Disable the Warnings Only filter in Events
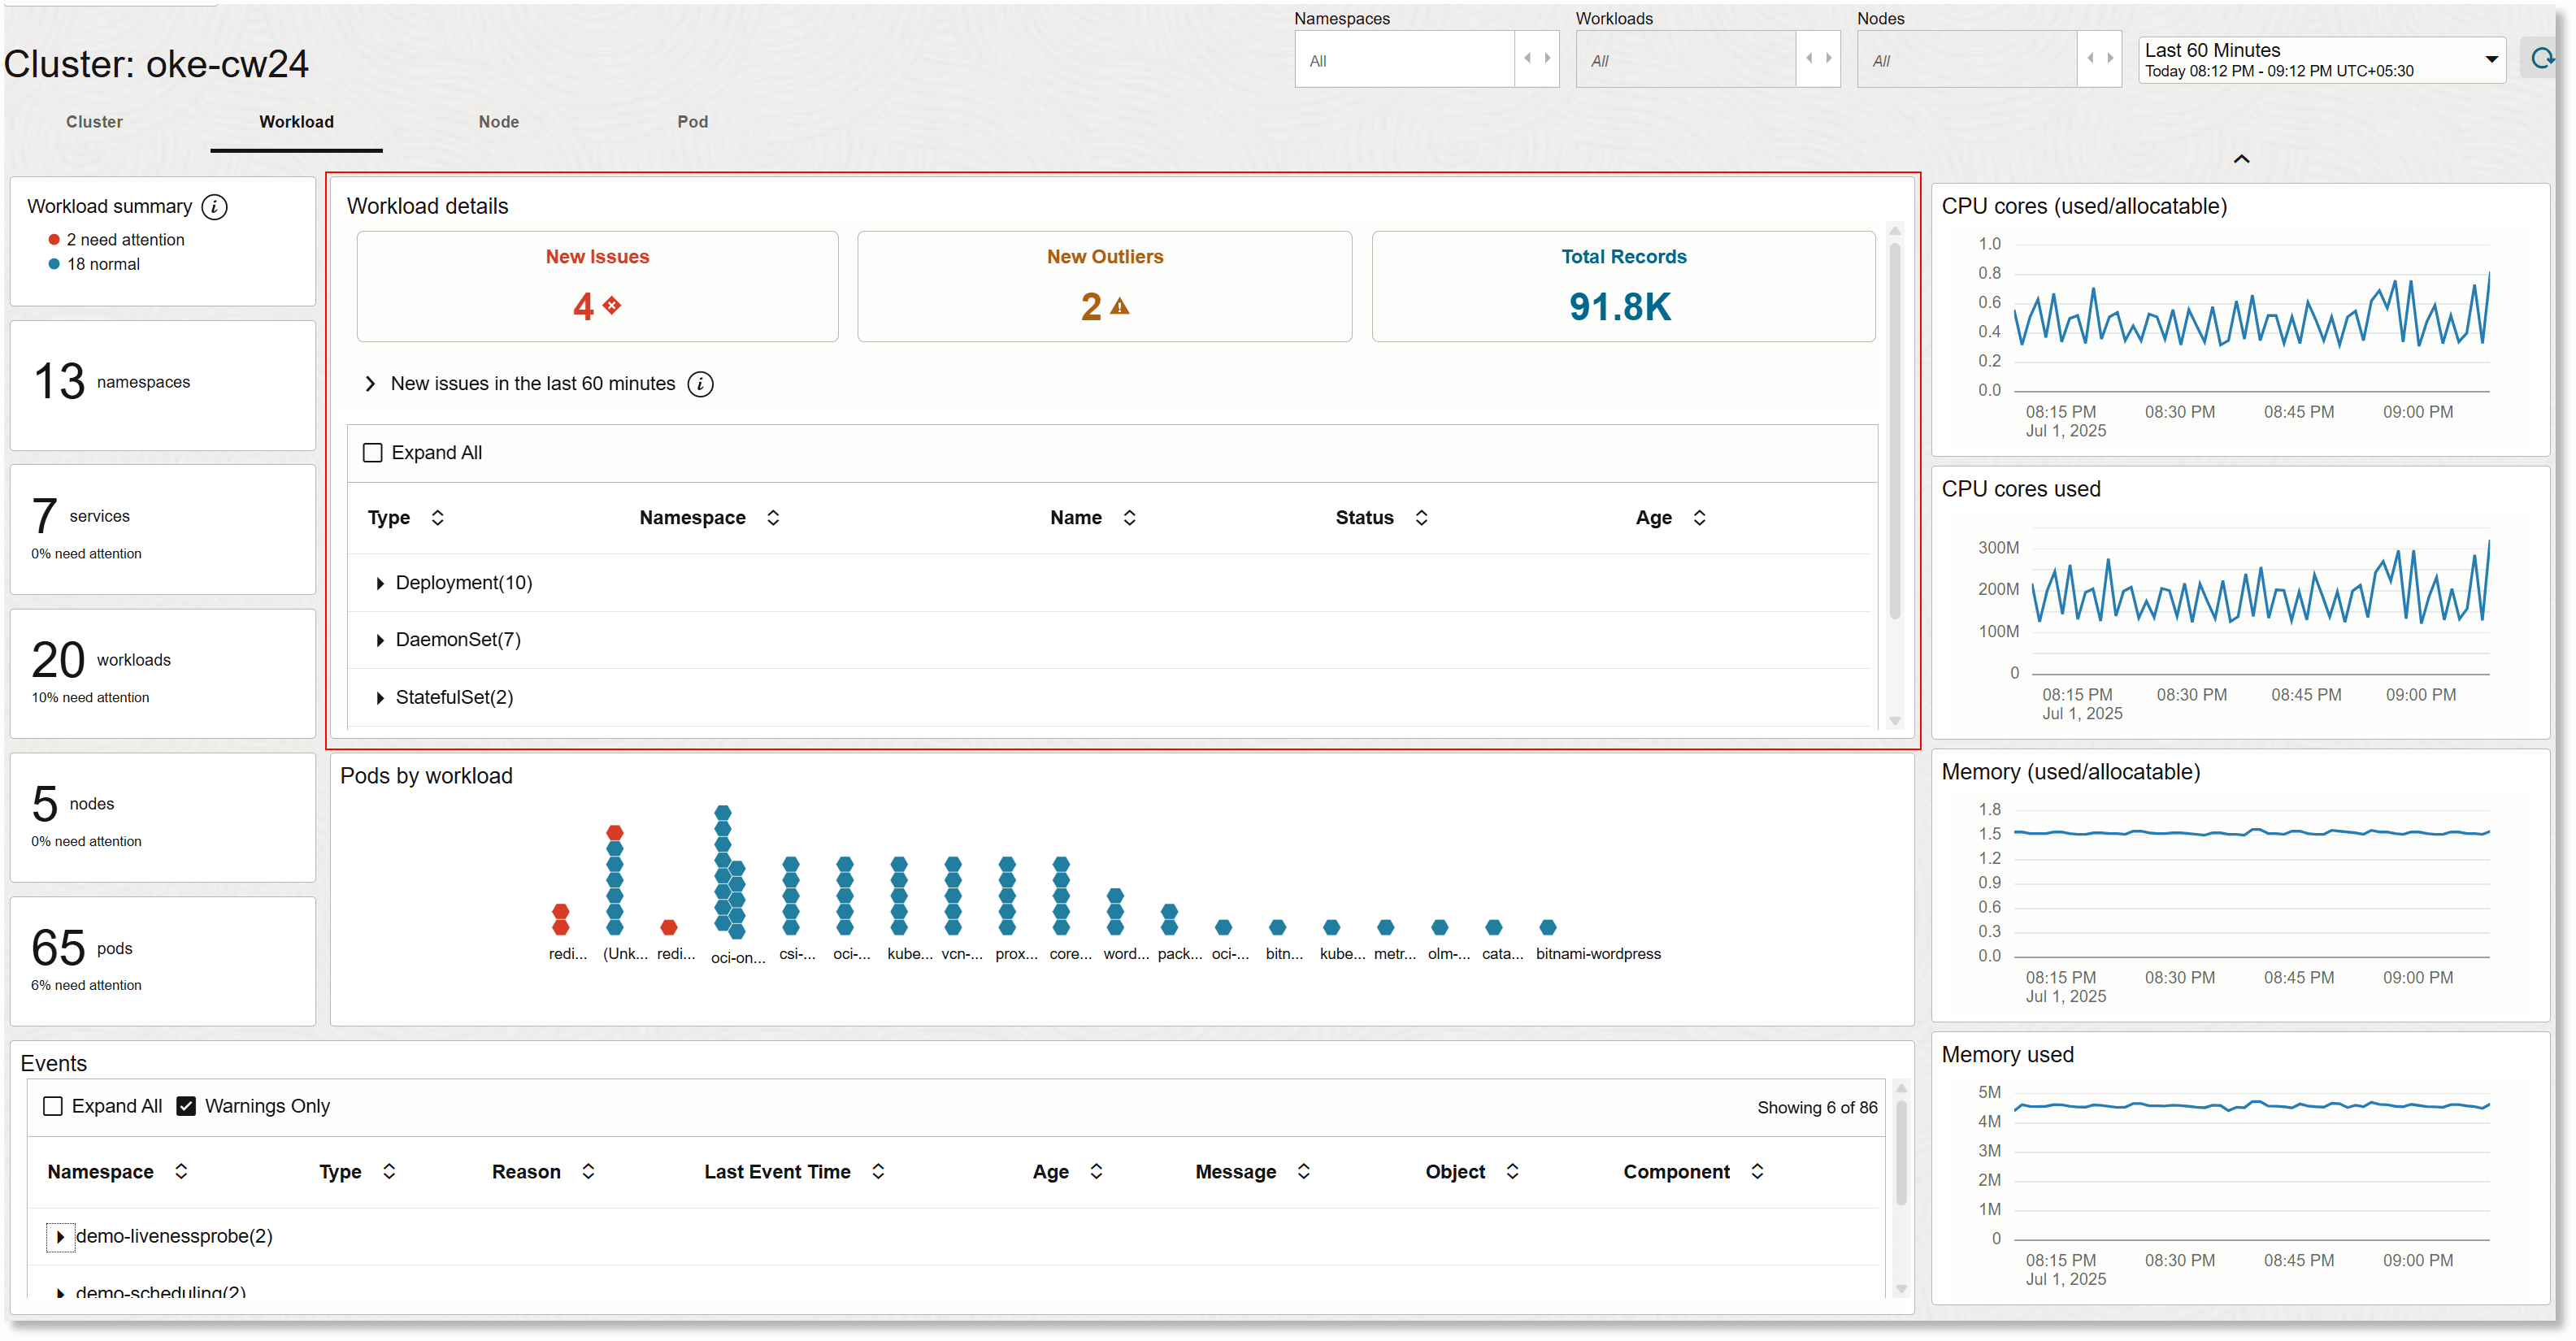This screenshot has height=1341, width=2576. tap(186, 1105)
